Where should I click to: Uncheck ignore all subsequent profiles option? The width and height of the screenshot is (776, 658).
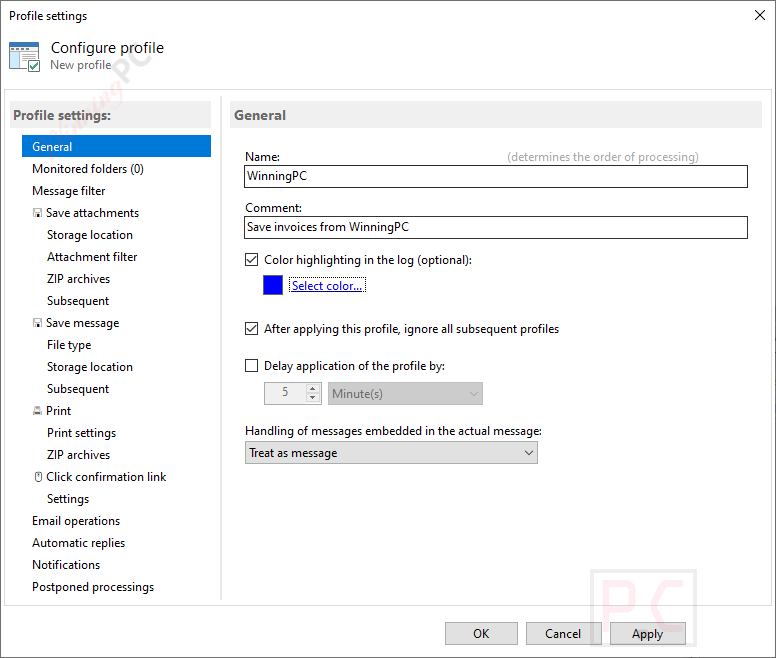point(251,328)
